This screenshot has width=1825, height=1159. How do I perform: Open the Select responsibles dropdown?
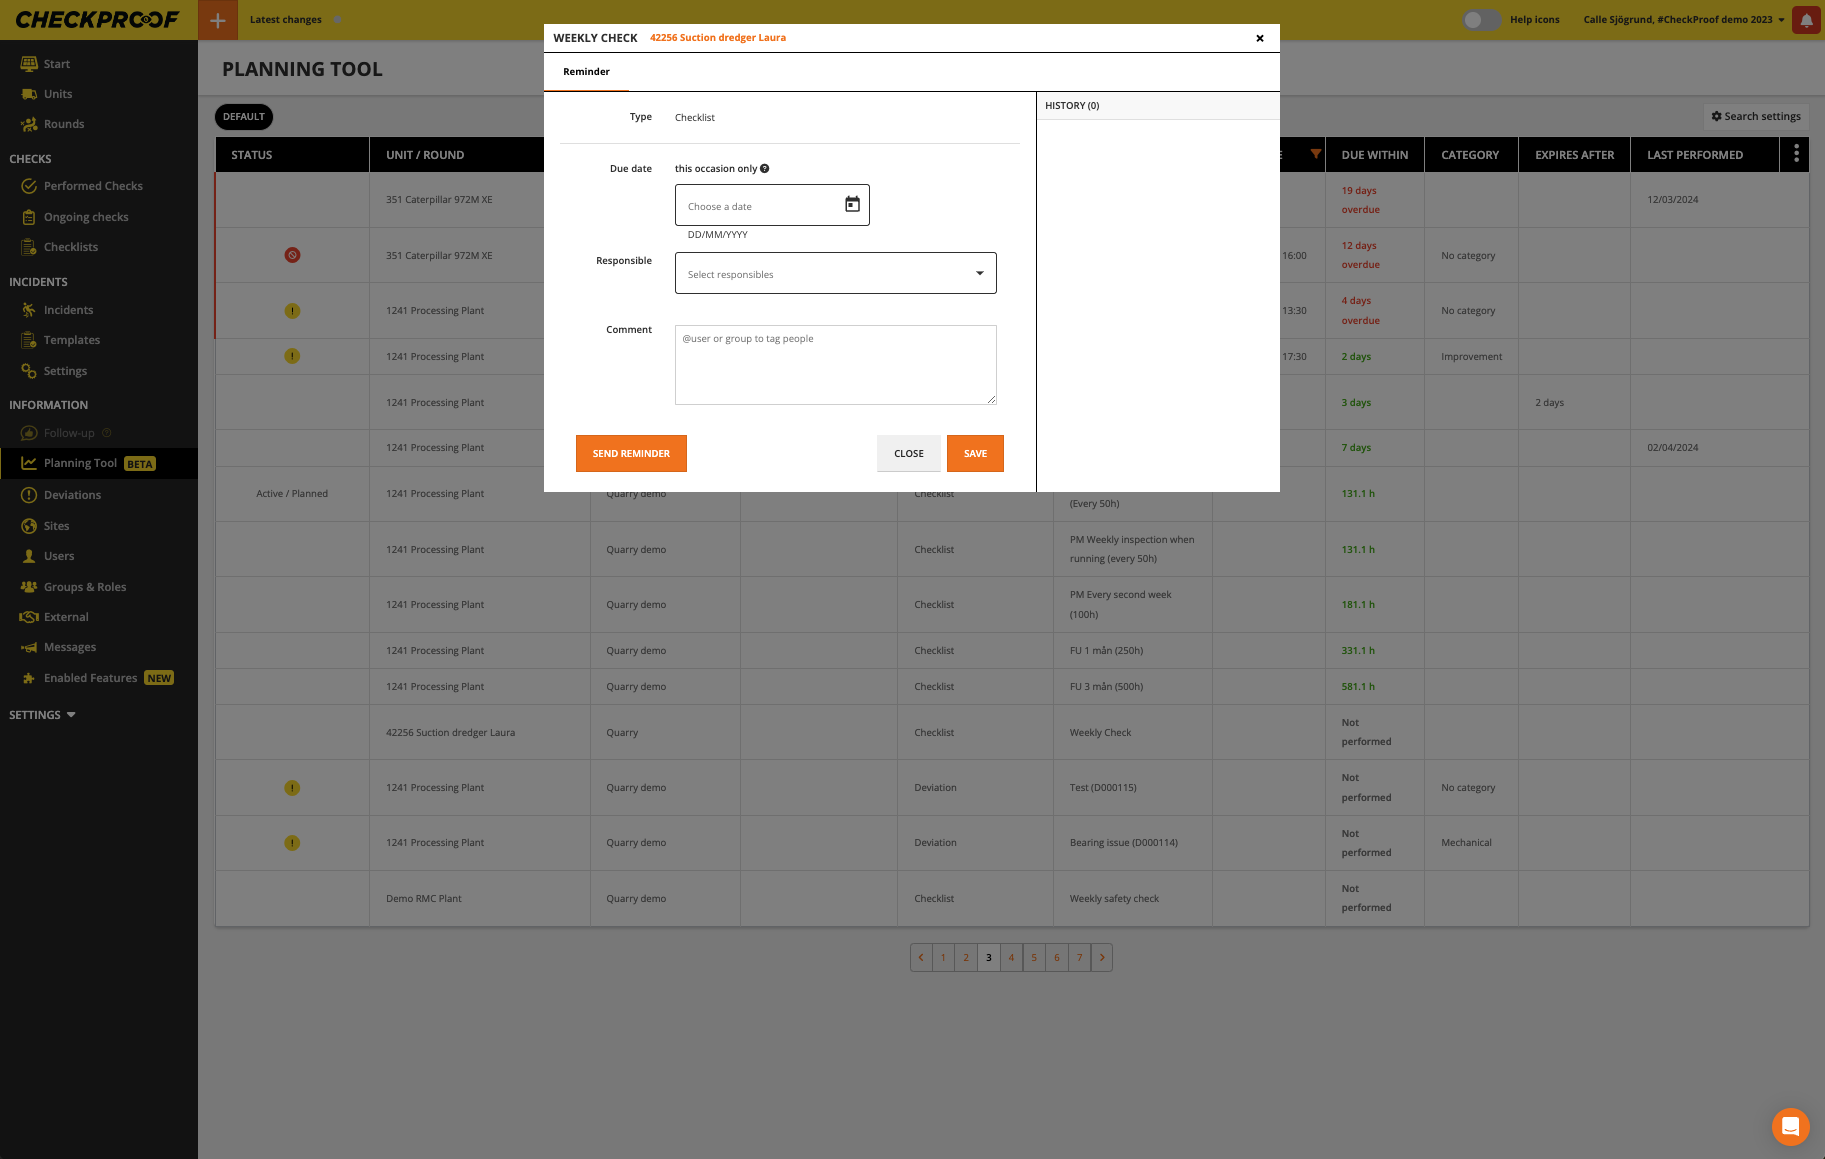[835, 273]
